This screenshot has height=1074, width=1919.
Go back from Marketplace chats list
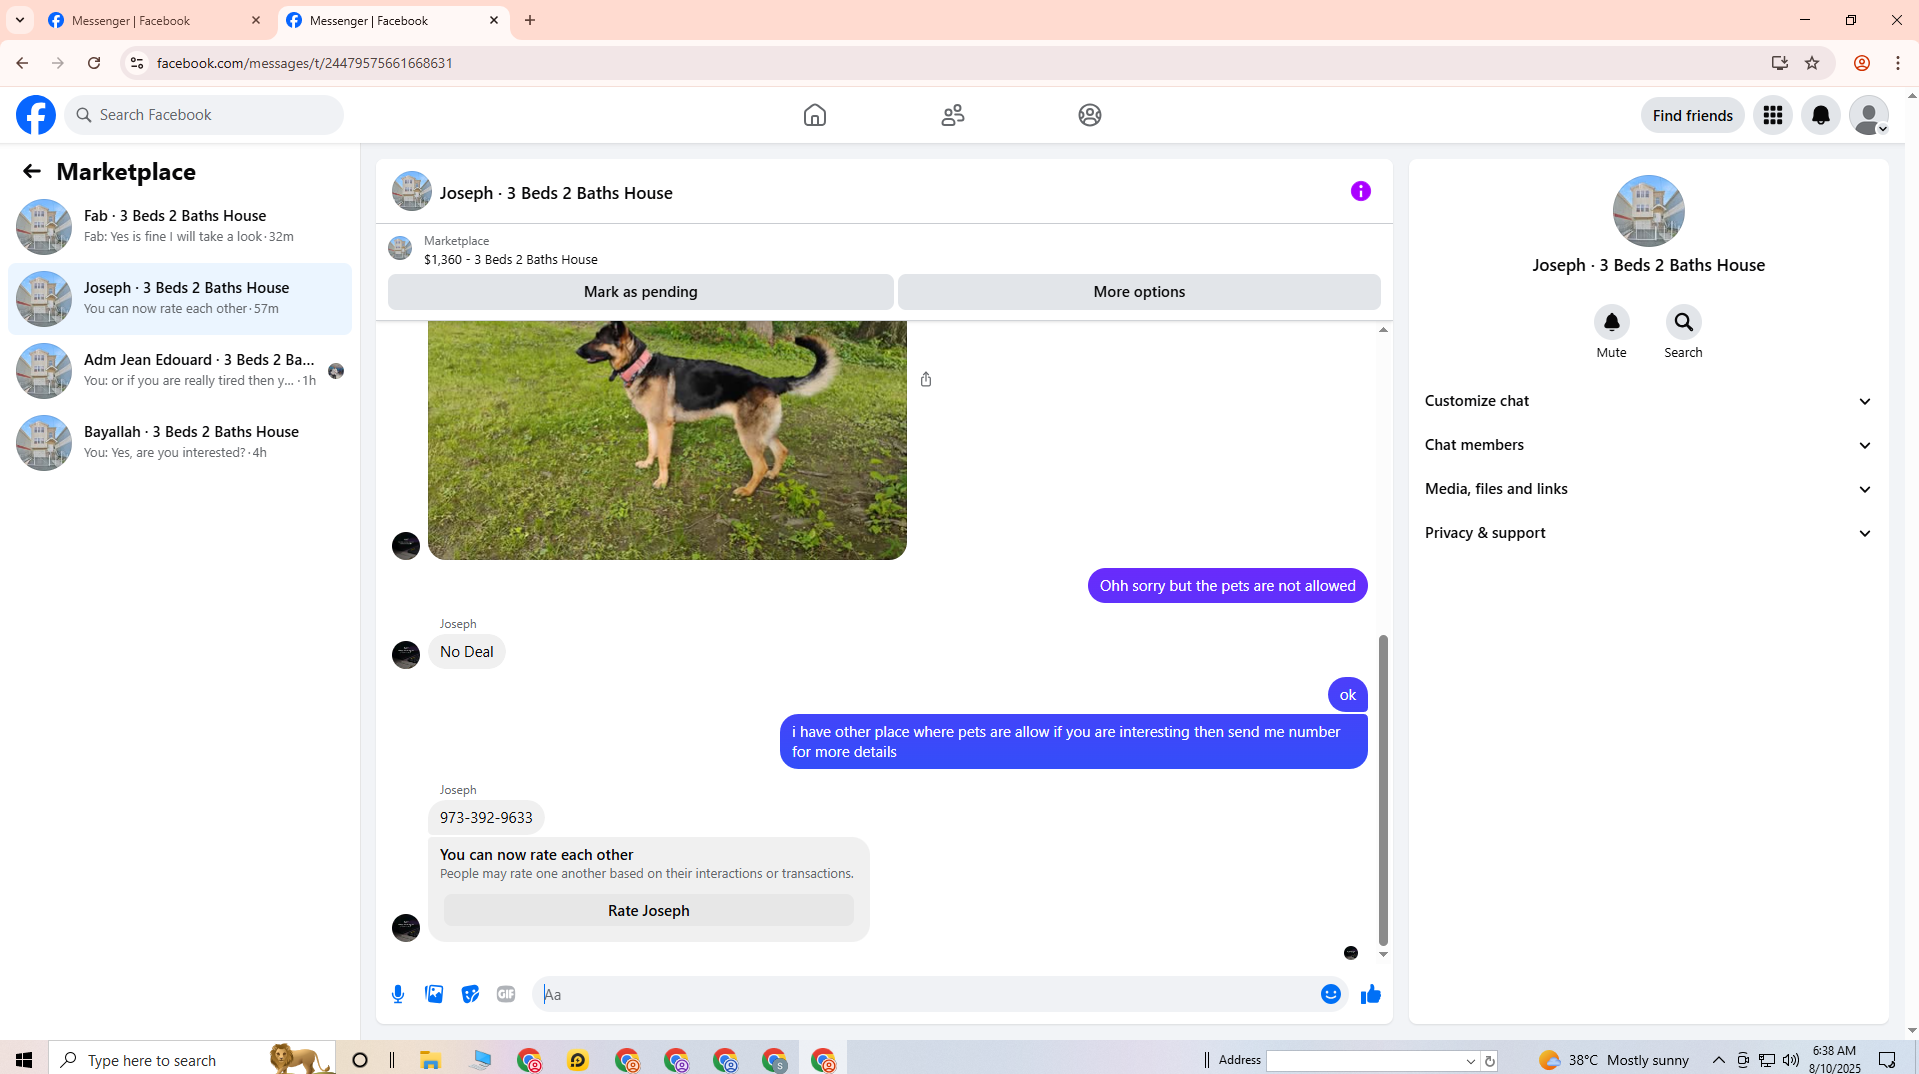click(32, 171)
